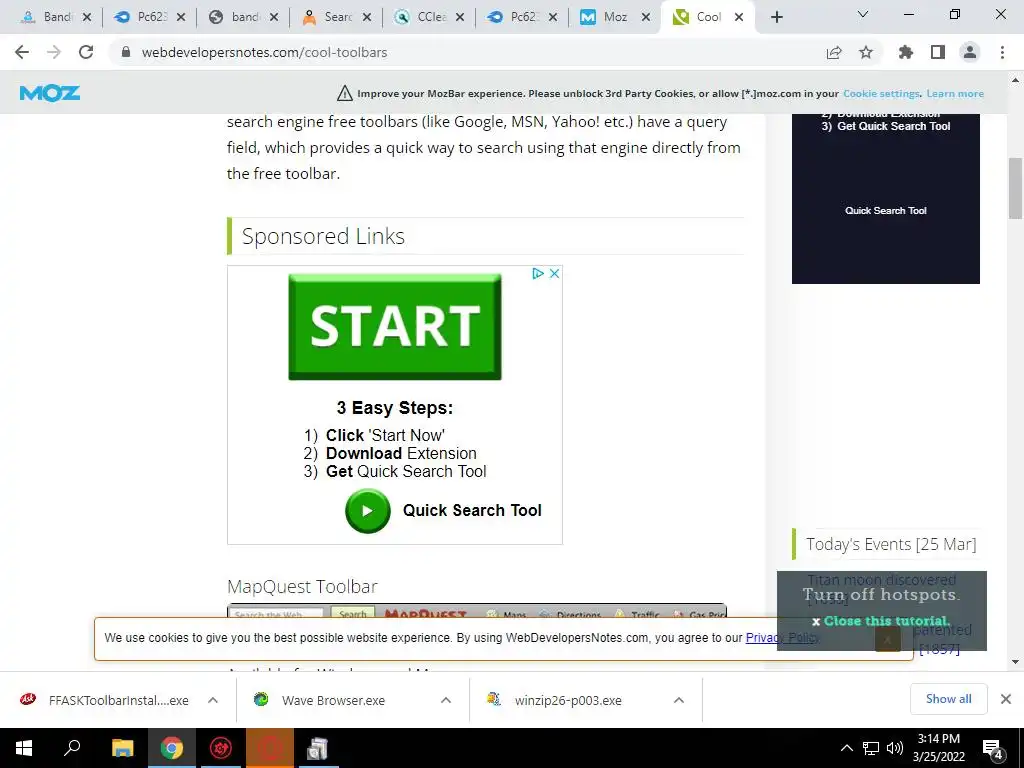Click the green START button in the ad
Screen dimensions: 1024x768
[395, 327]
